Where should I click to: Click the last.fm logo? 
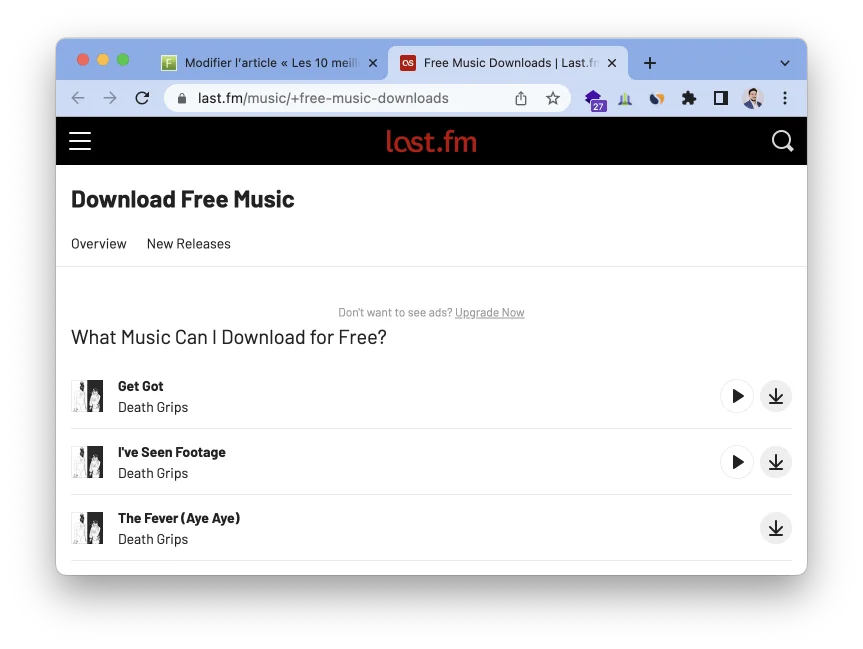coord(431,141)
